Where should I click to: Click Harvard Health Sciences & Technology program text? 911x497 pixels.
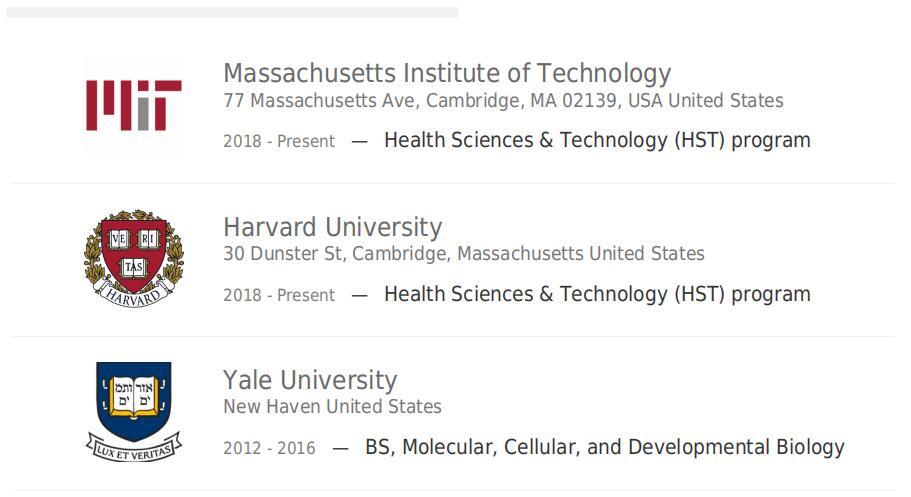[x=597, y=294]
